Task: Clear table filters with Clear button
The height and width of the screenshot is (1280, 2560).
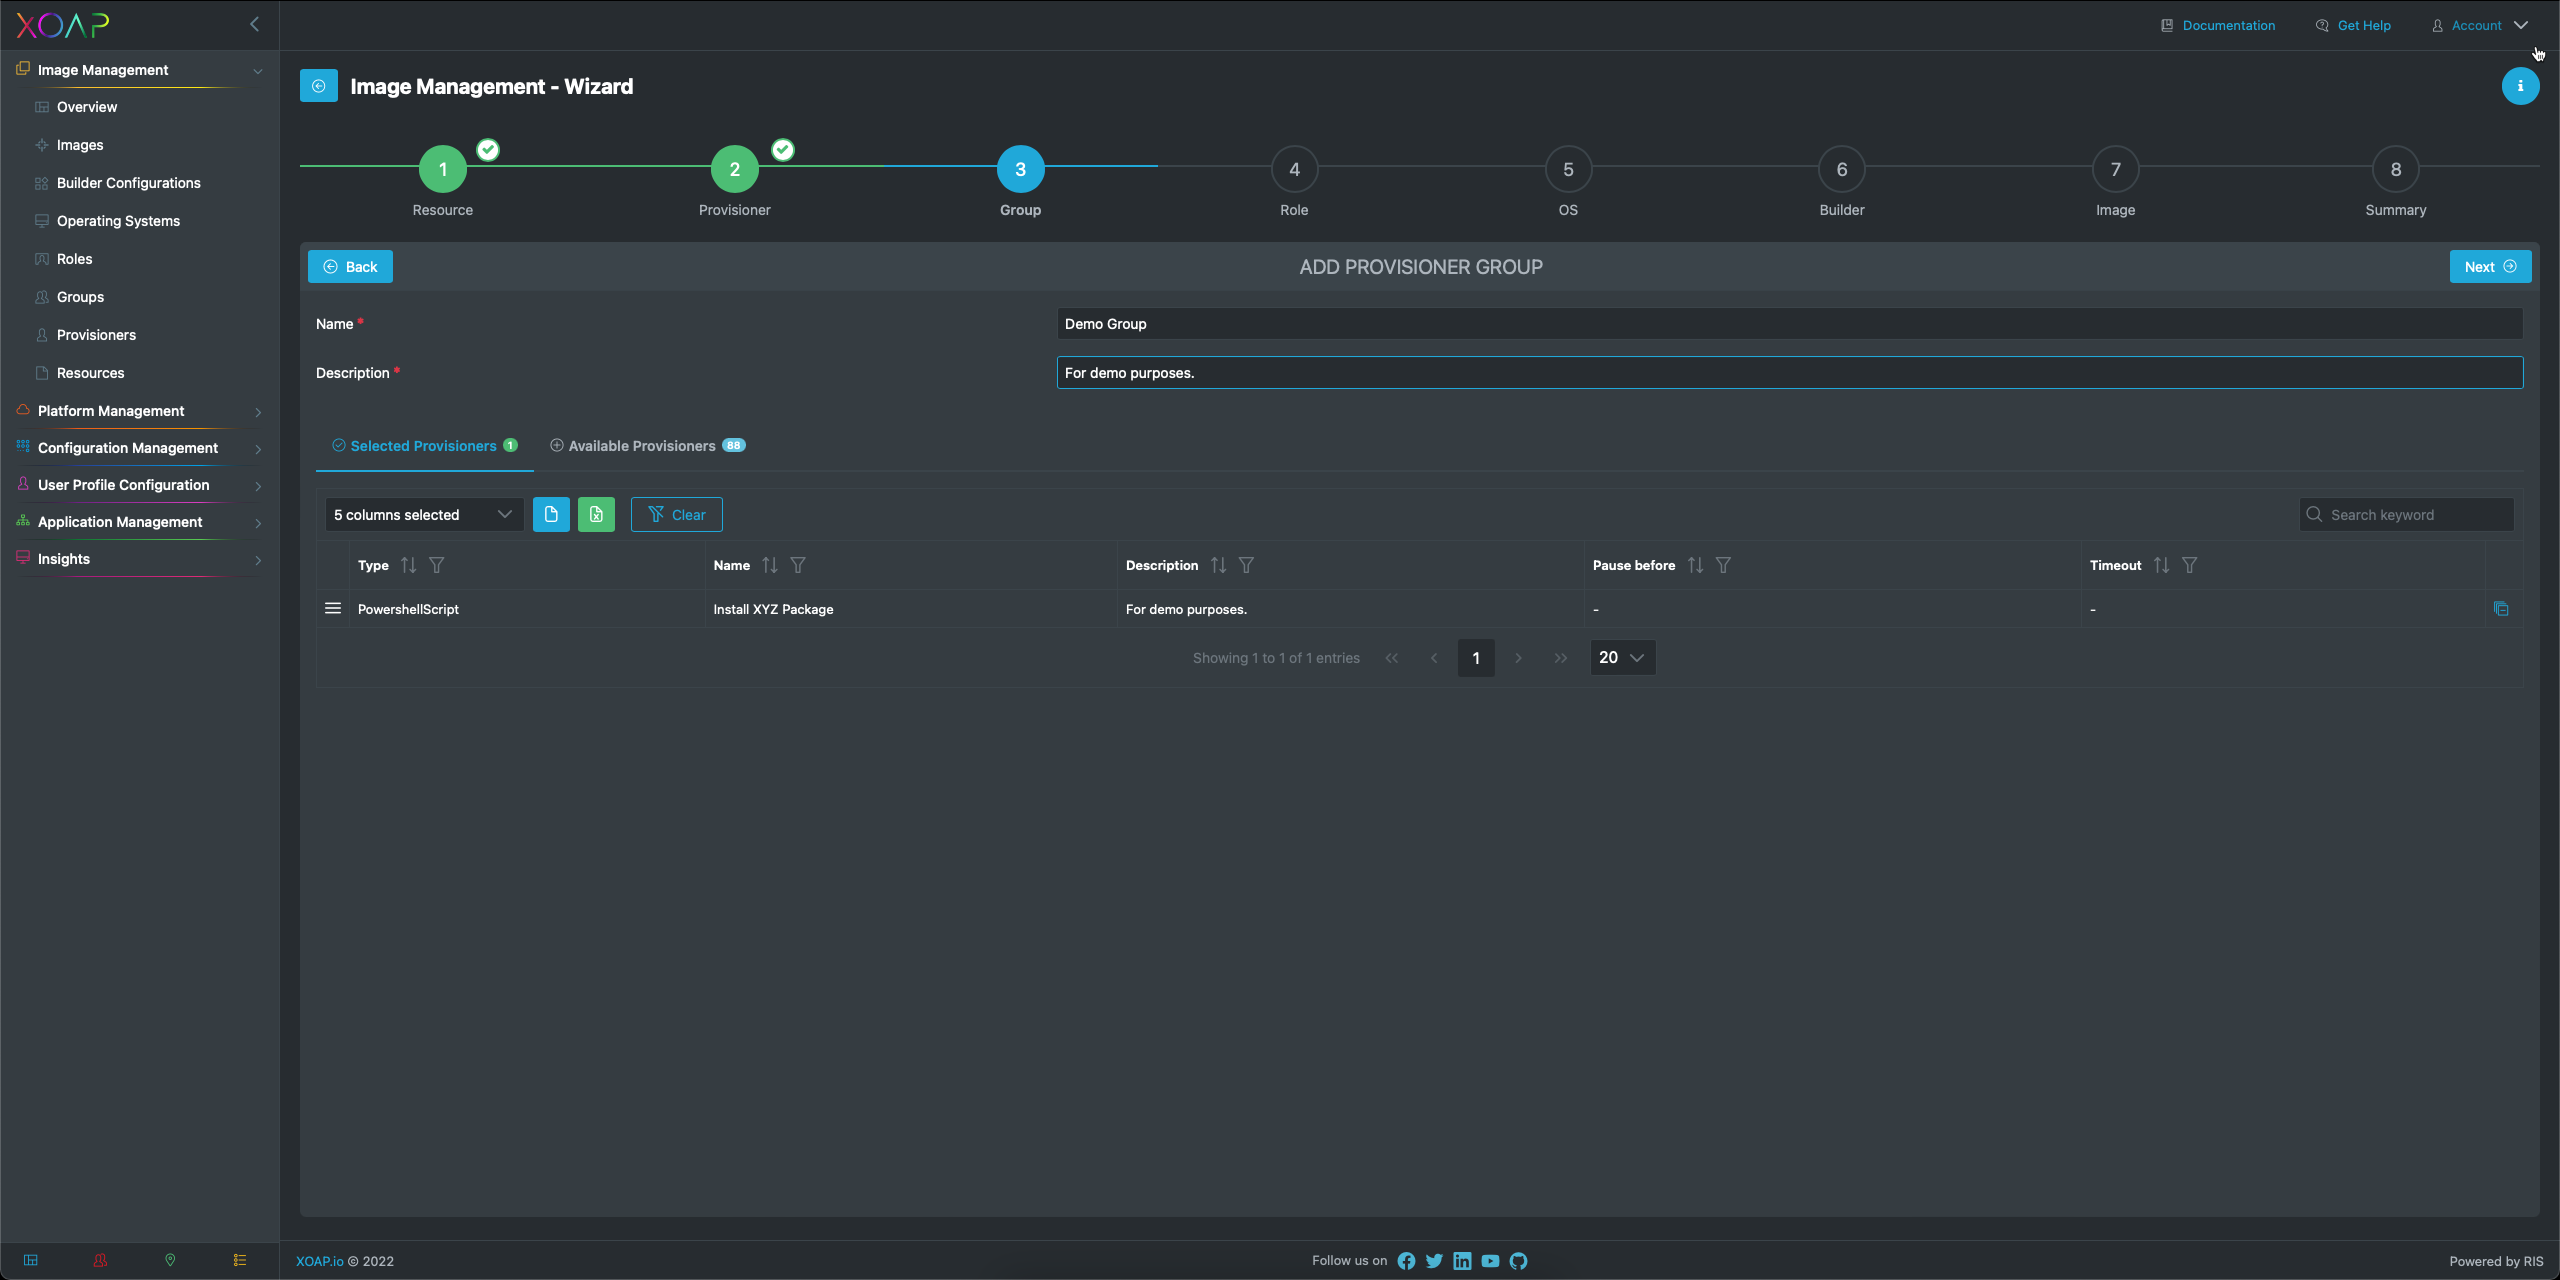Action: (x=676, y=514)
